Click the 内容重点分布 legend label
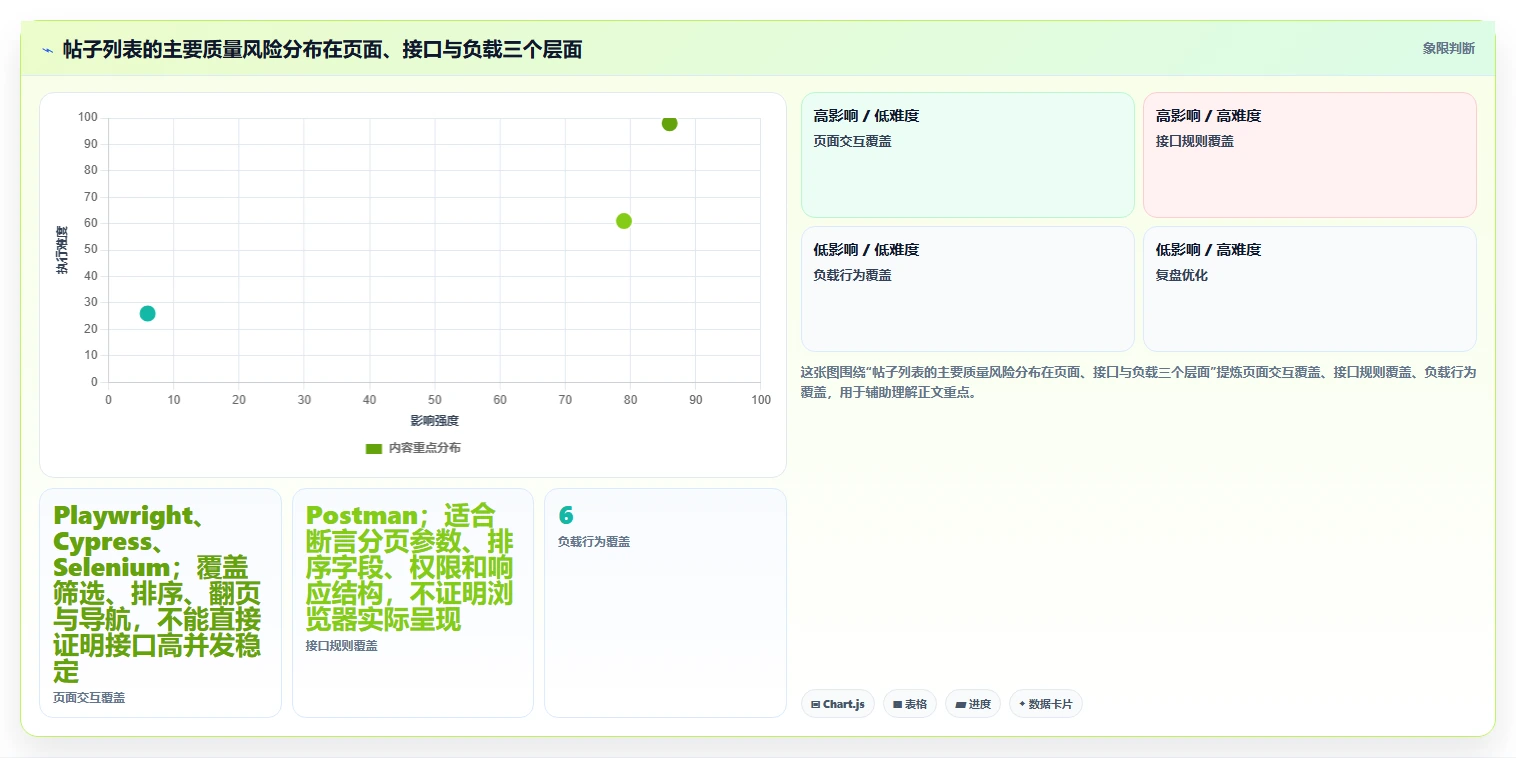The image size is (1516, 758). click(x=425, y=448)
